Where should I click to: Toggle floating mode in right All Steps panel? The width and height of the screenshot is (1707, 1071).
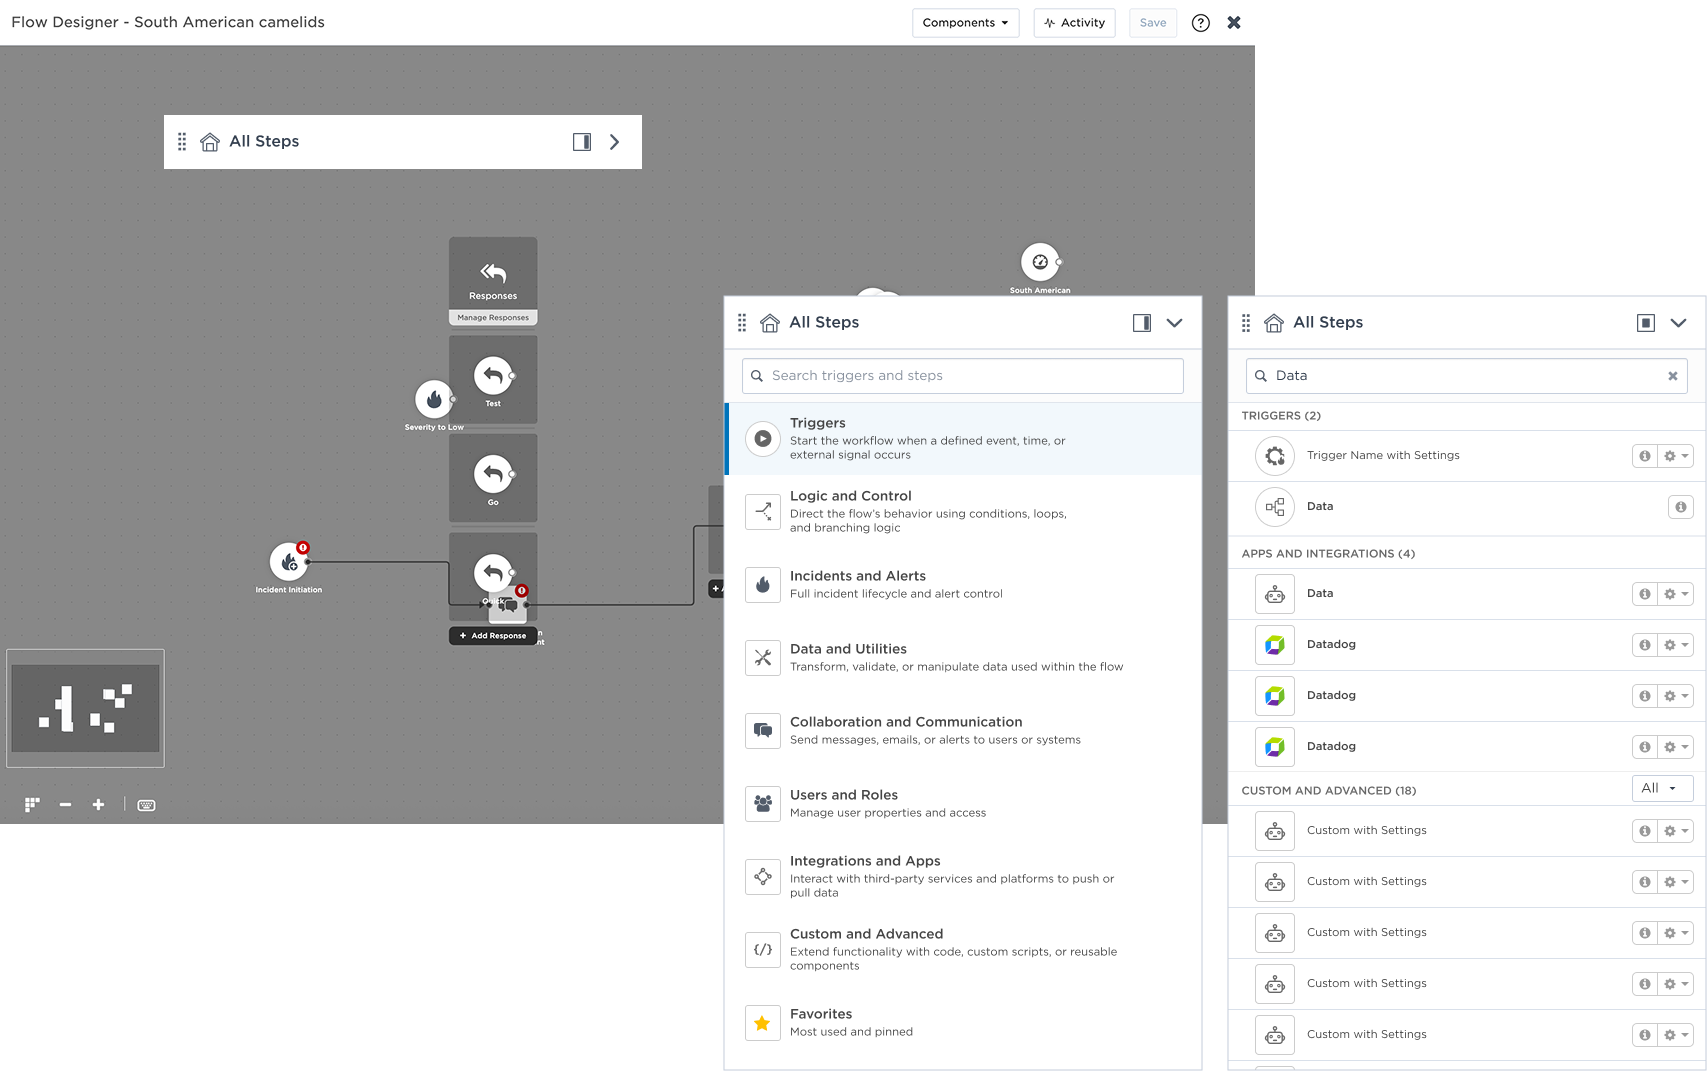pyautogui.click(x=1646, y=323)
